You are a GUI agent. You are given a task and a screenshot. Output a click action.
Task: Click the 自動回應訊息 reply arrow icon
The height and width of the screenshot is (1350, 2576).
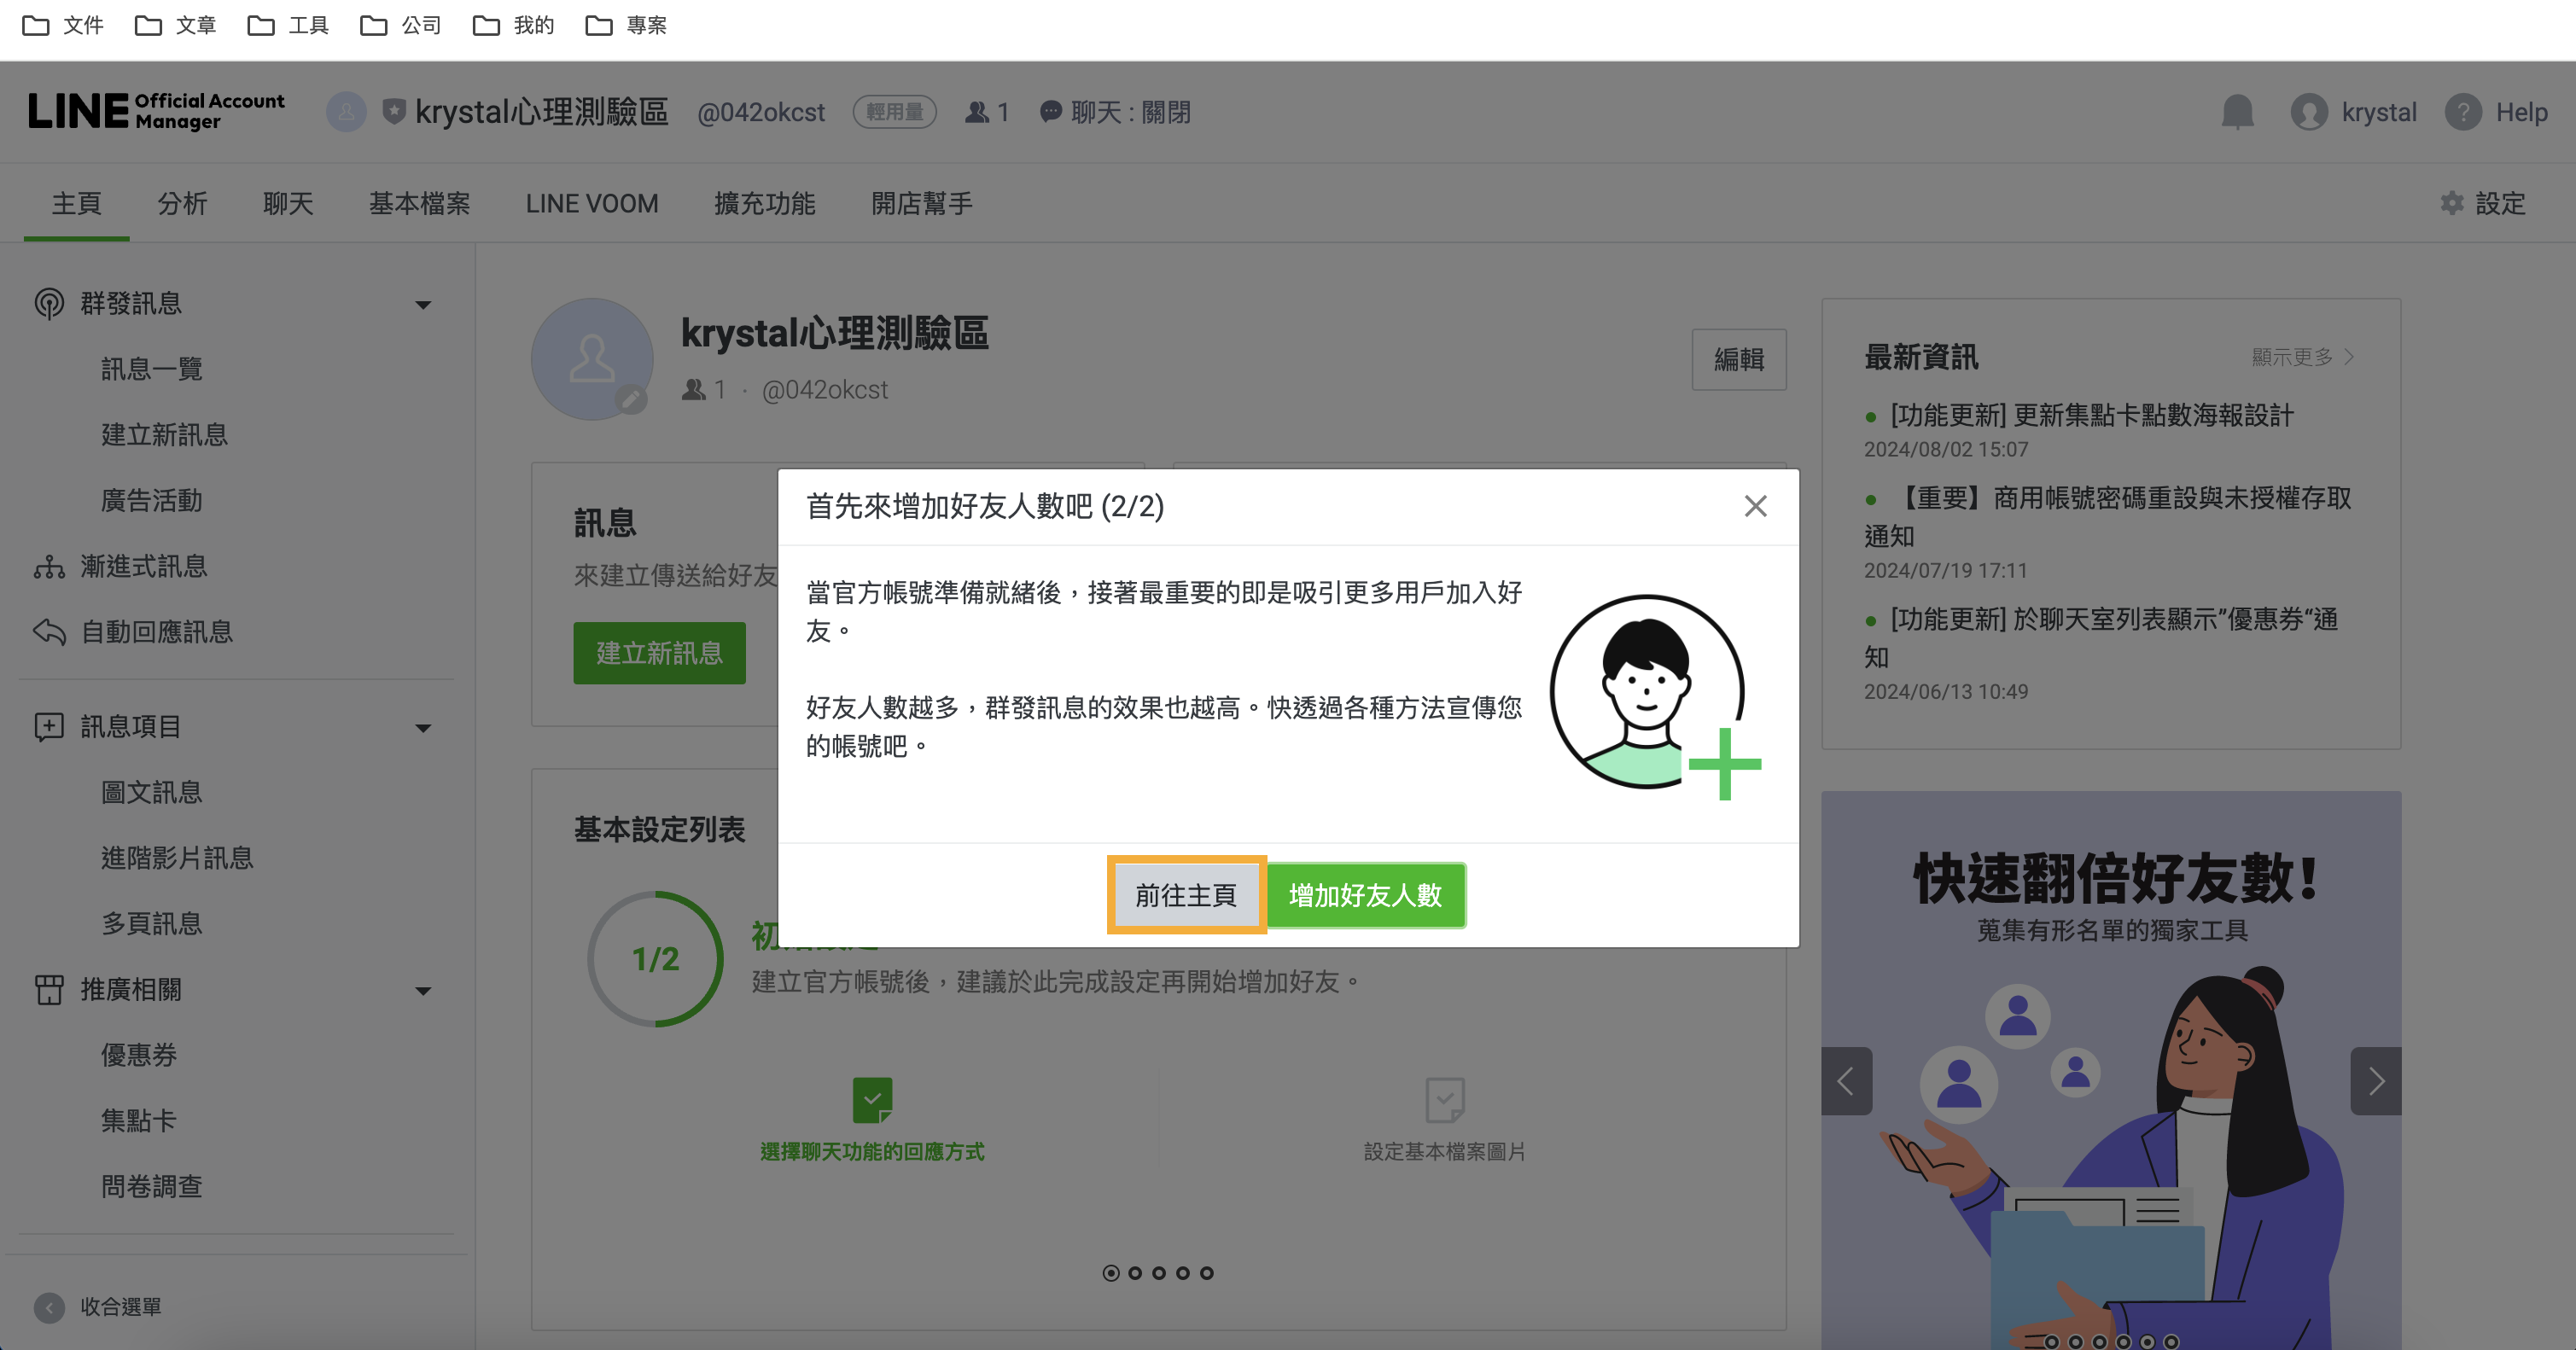[49, 632]
